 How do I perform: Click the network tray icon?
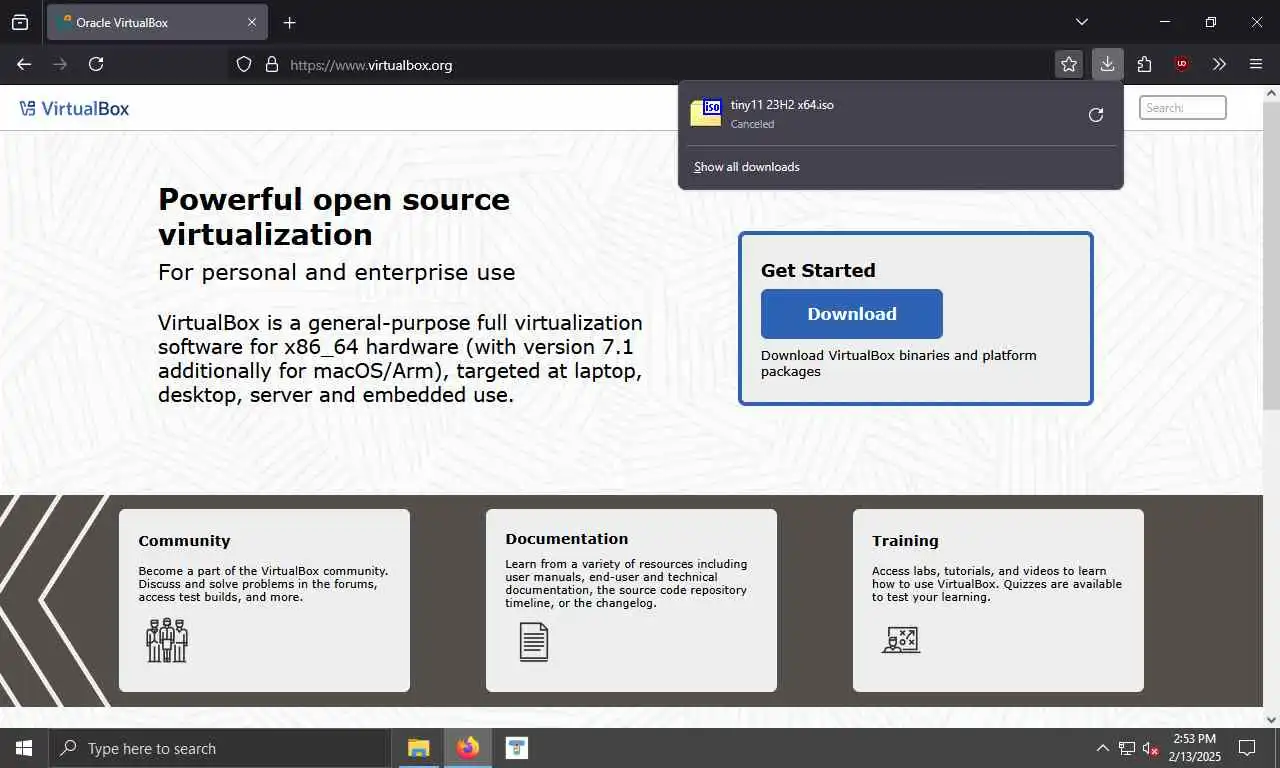pos(1127,748)
